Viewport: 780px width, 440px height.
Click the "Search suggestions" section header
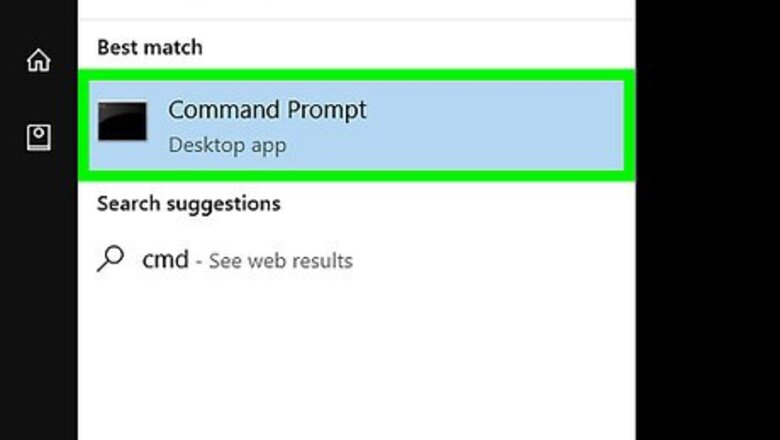[x=188, y=204]
